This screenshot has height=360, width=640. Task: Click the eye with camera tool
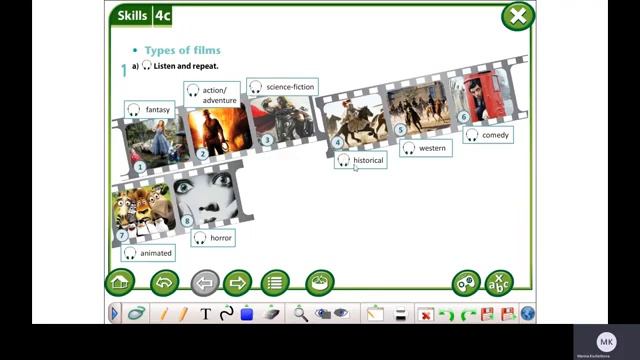point(322,313)
